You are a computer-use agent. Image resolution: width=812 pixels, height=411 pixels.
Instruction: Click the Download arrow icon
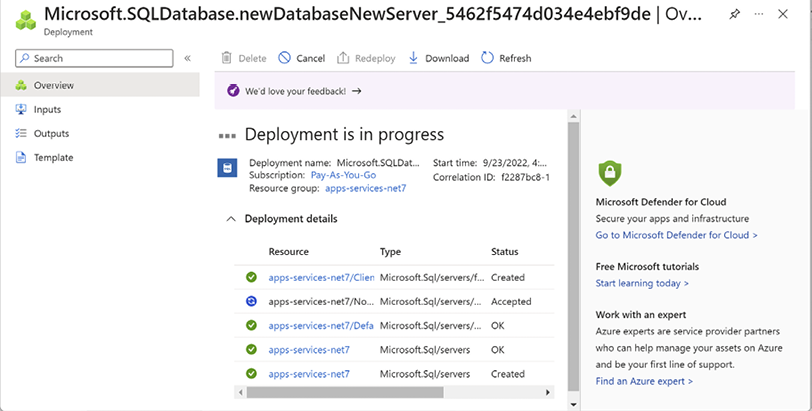[413, 58]
